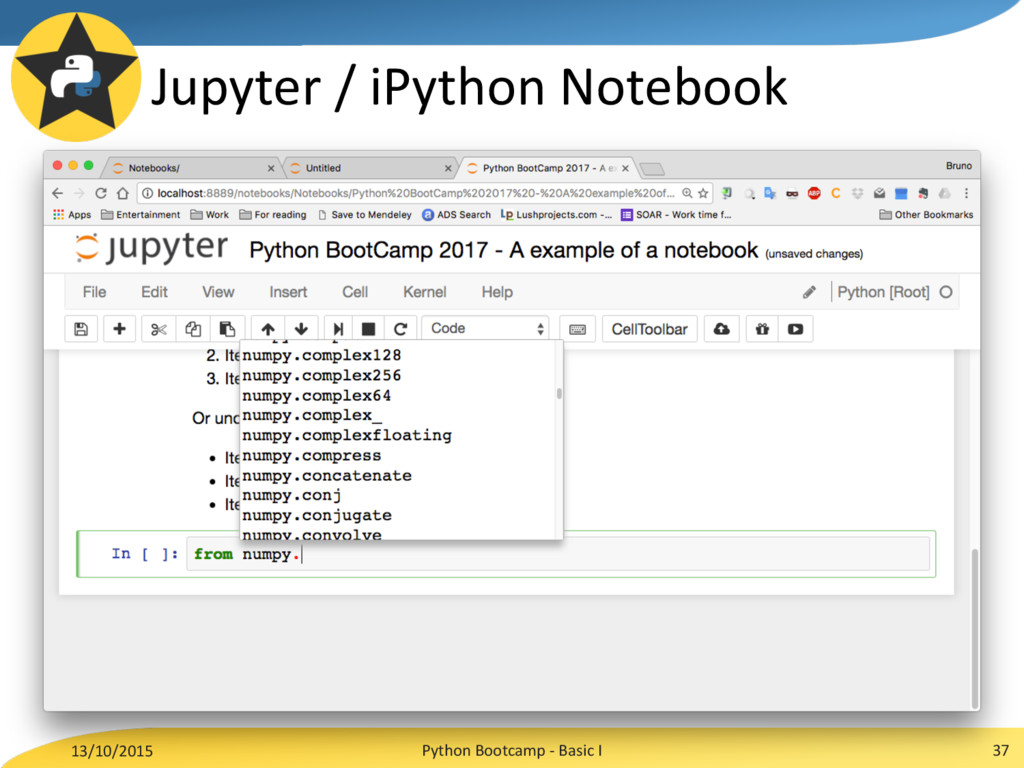Image resolution: width=1024 pixels, height=768 pixels.
Task: Click the cloud upload toolbar icon
Action: click(x=722, y=329)
